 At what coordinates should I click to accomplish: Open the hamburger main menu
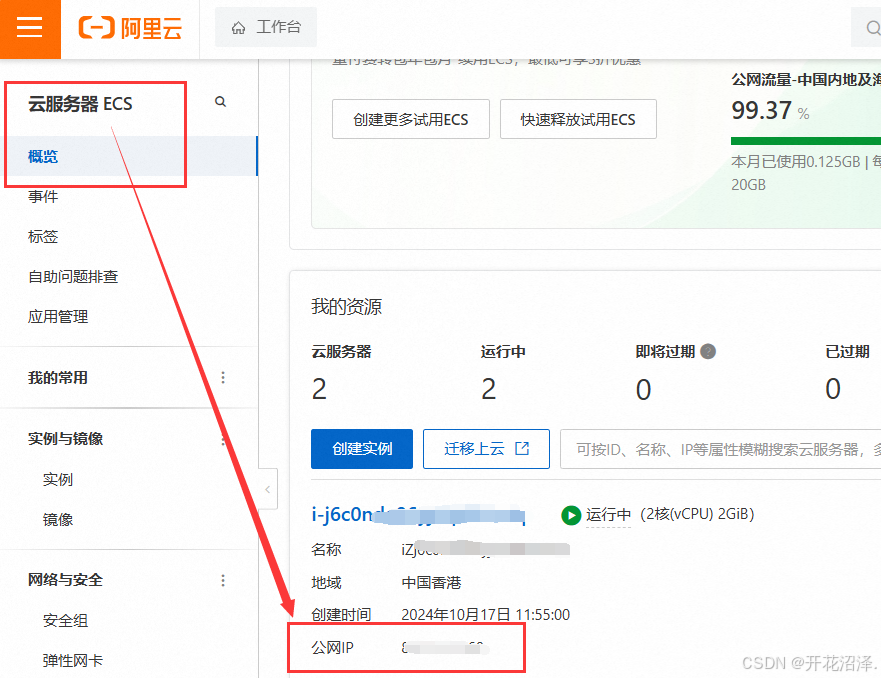[30, 27]
